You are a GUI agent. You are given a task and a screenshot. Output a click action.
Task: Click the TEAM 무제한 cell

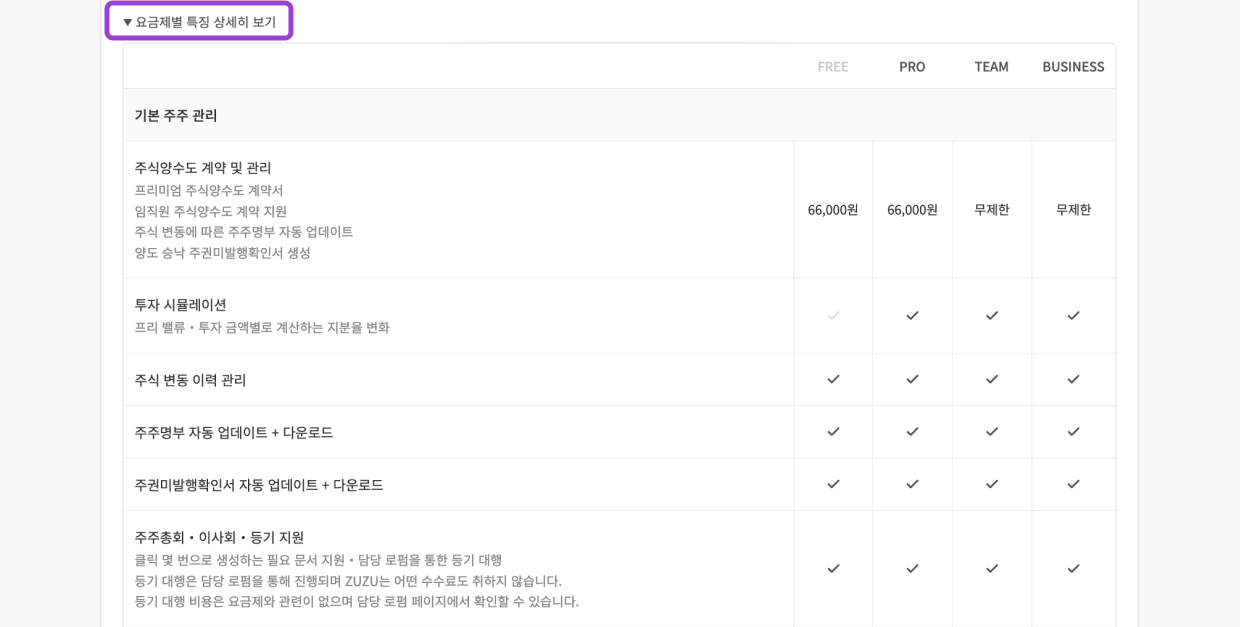click(992, 209)
